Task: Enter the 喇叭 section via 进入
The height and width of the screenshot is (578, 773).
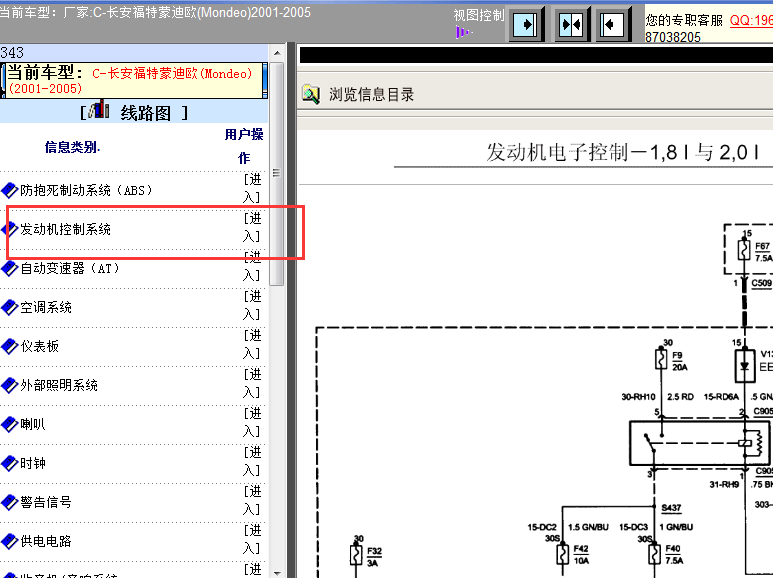Action: 252,422
